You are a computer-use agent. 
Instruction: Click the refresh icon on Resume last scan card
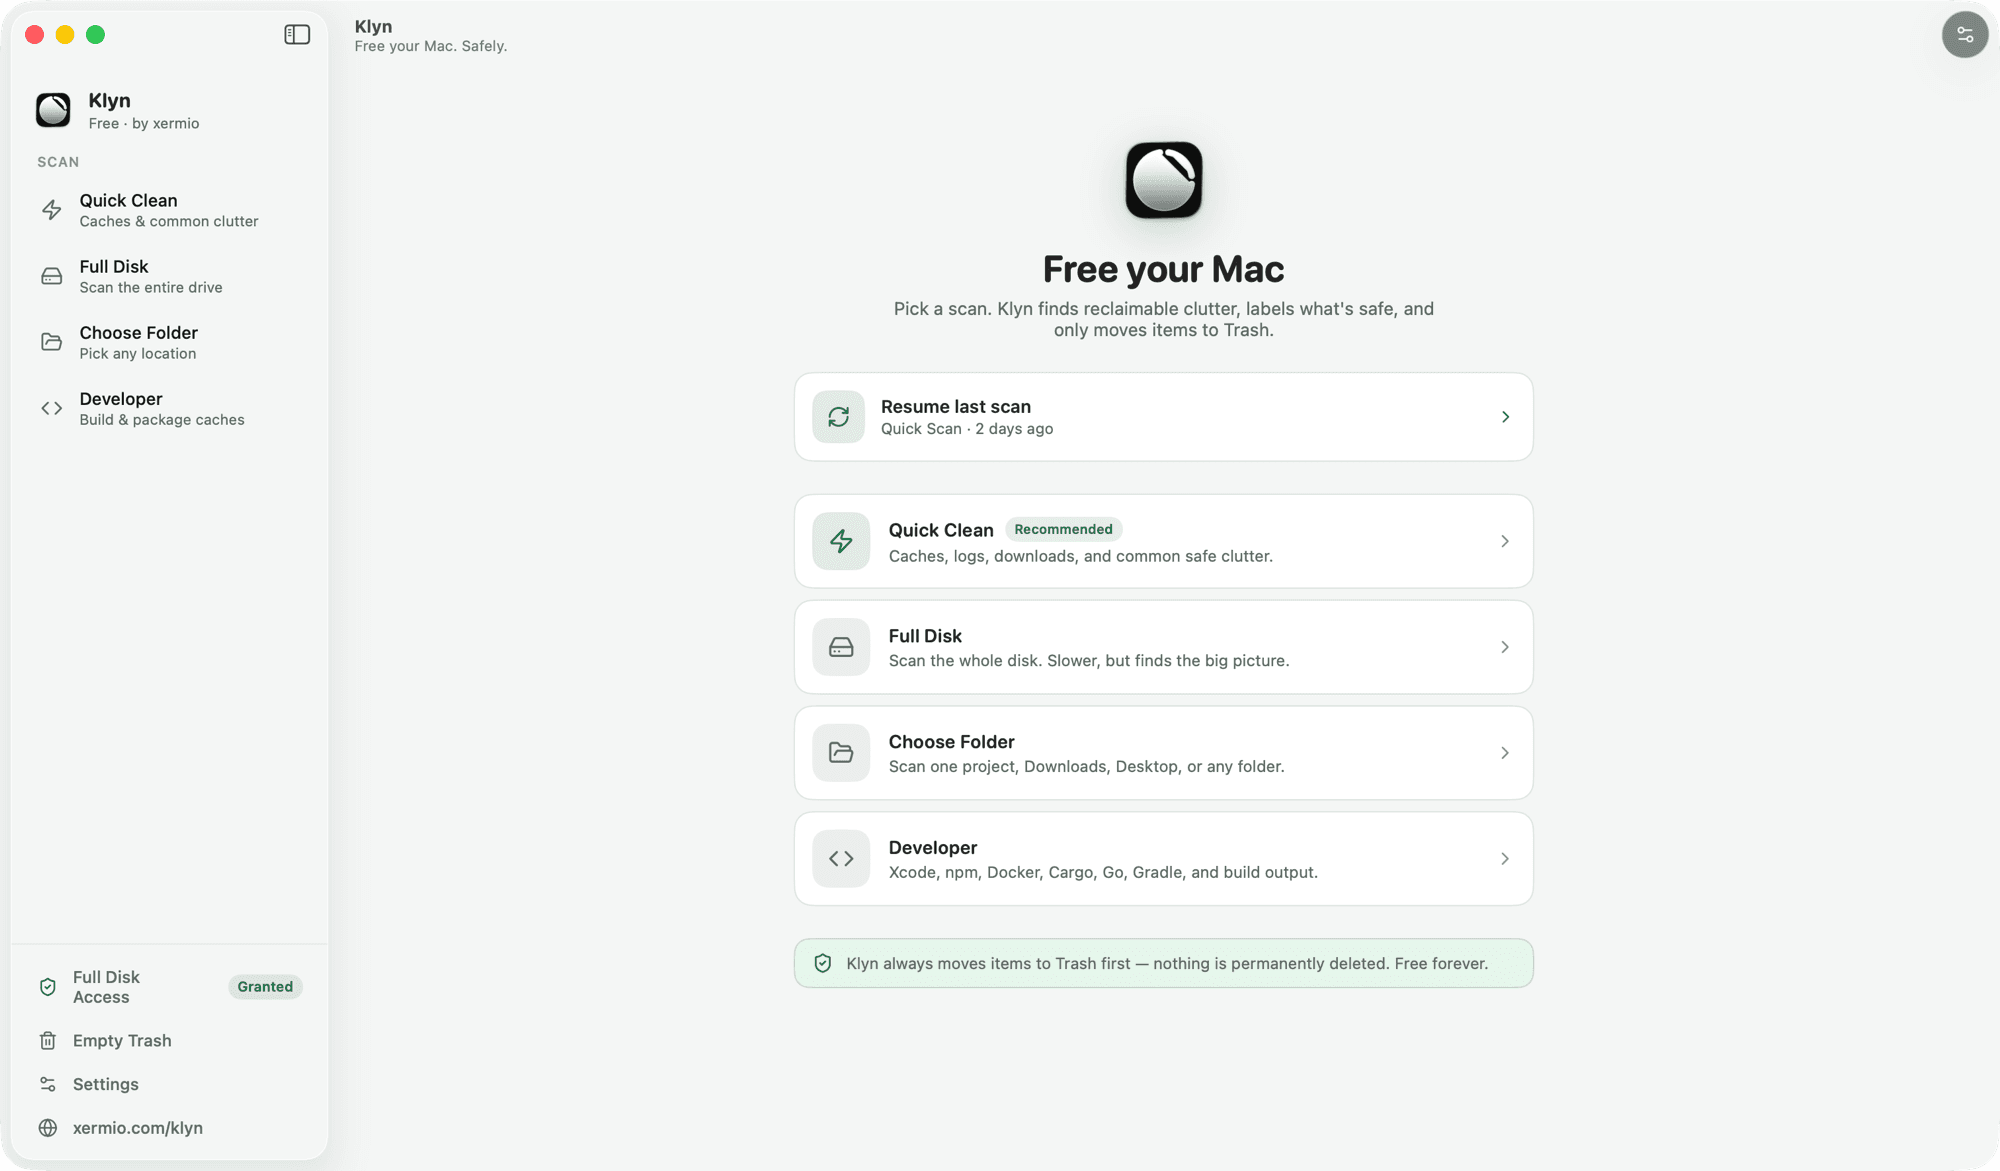coord(839,417)
